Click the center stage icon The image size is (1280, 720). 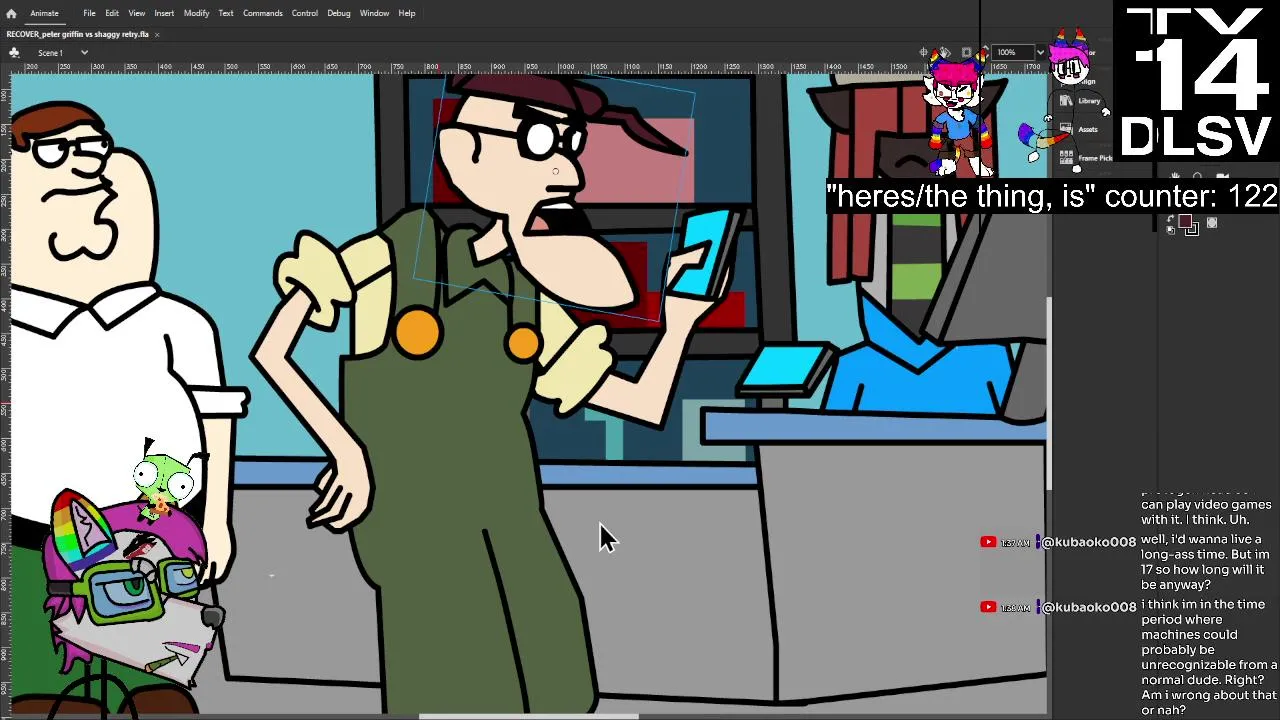pyautogui.click(x=926, y=52)
